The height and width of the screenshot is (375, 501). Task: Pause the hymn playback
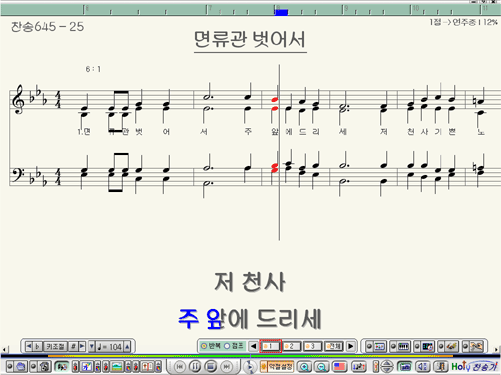(195, 367)
